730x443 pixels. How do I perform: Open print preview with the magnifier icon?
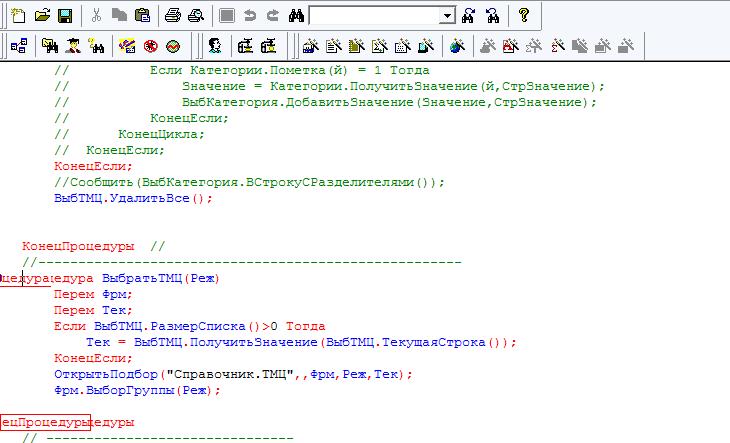[x=194, y=15]
